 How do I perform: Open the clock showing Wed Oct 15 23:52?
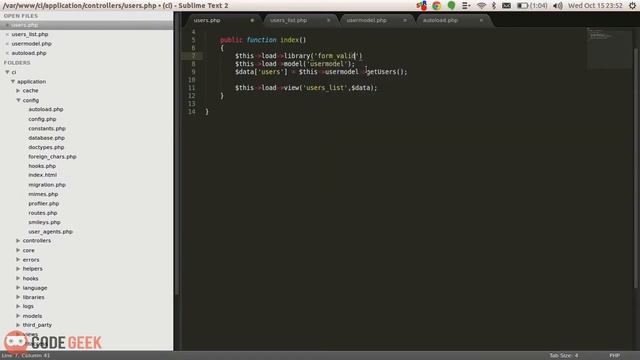595,5
